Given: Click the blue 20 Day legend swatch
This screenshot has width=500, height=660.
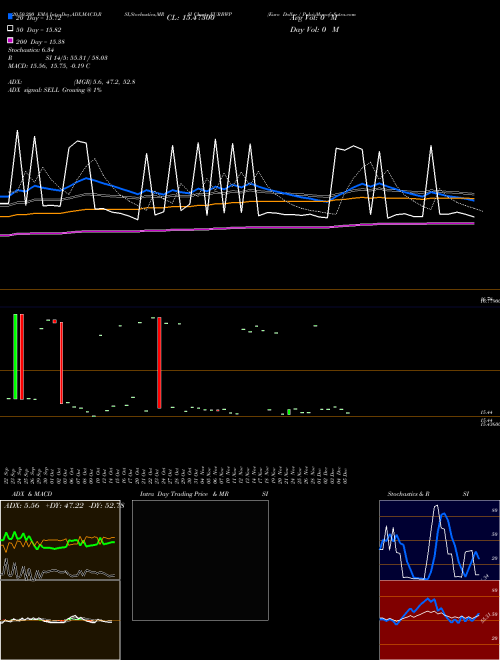Looking at the screenshot, I should [10, 16].
